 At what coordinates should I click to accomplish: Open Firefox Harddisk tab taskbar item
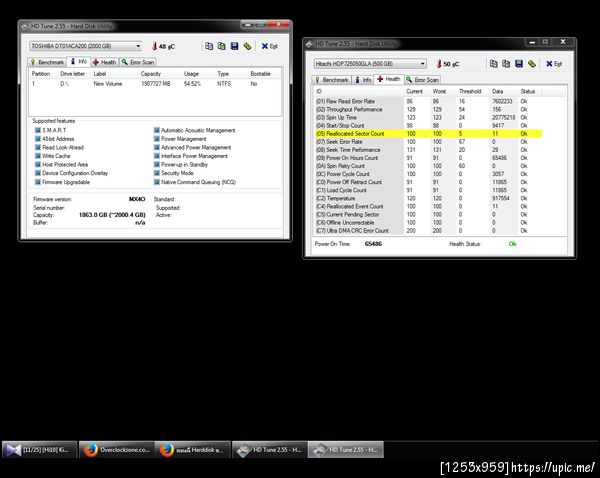[x=192, y=450]
